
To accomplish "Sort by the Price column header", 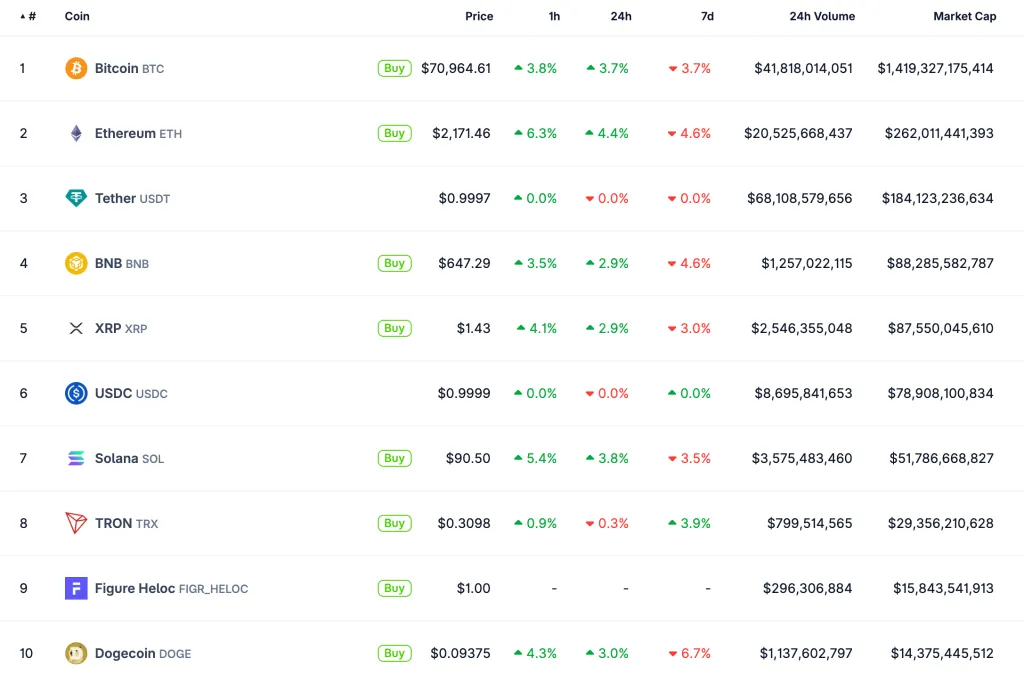I will [479, 16].
